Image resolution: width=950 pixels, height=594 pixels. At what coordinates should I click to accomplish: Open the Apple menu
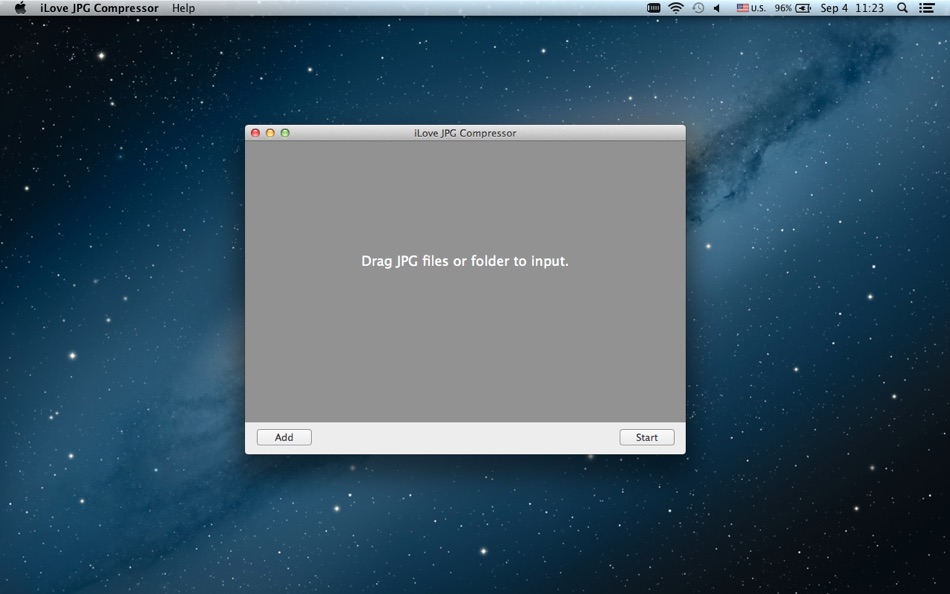pos(20,8)
